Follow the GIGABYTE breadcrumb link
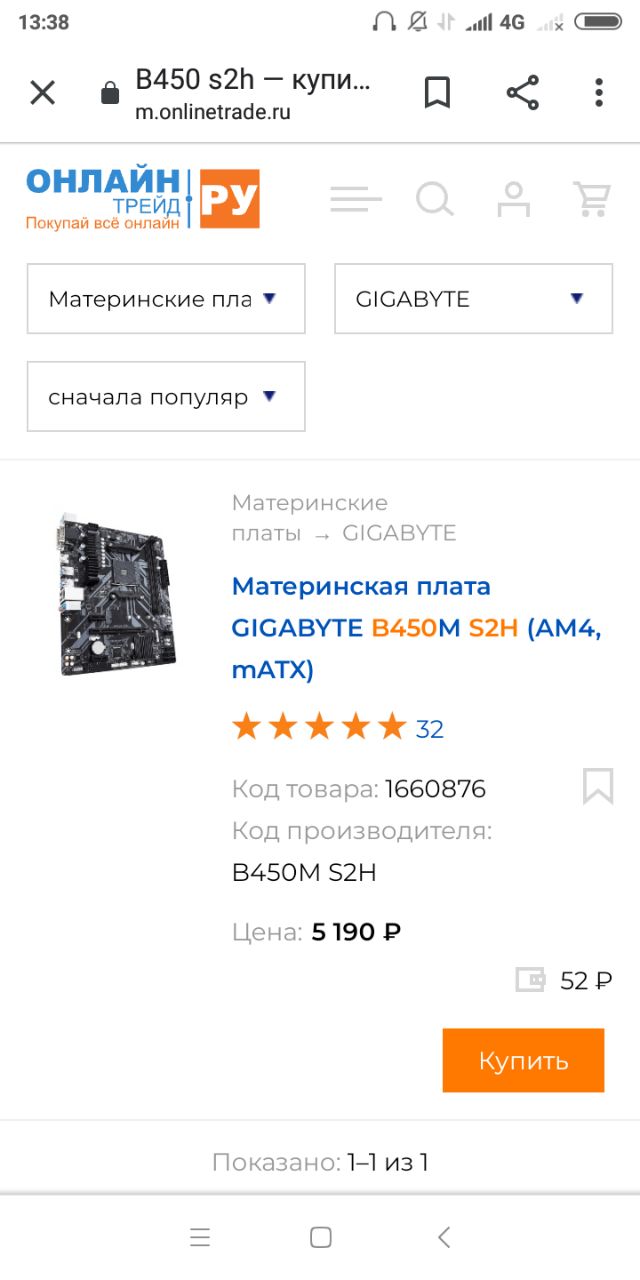This screenshot has width=640, height=1280. pyautogui.click(x=399, y=533)
